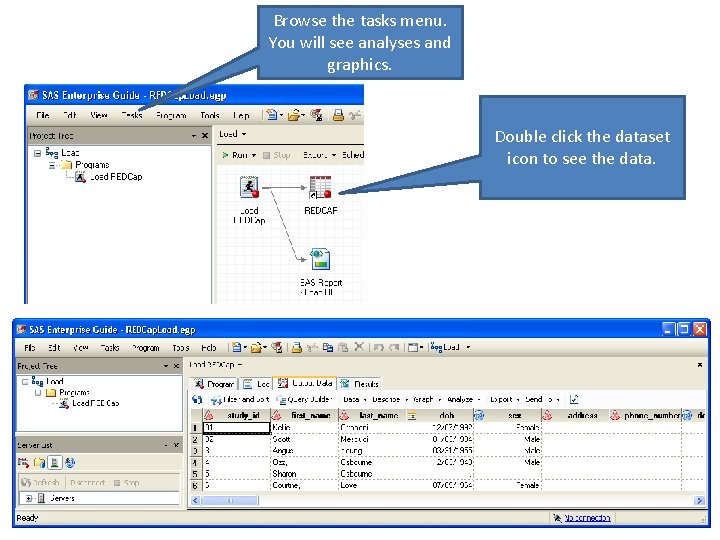This screenshot has width=720, height=540.
Task: Click Filter and Sort button
Action: coord(240,399)
